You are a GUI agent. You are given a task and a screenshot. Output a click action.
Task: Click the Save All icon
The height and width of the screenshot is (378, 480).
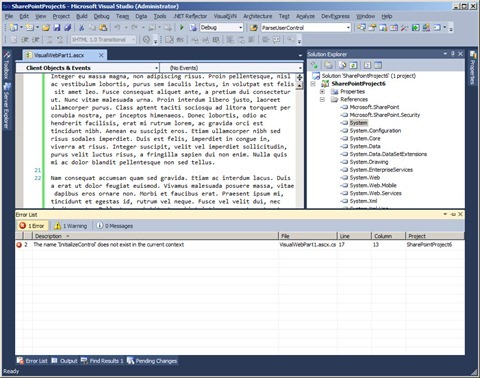tap(67, 28)
